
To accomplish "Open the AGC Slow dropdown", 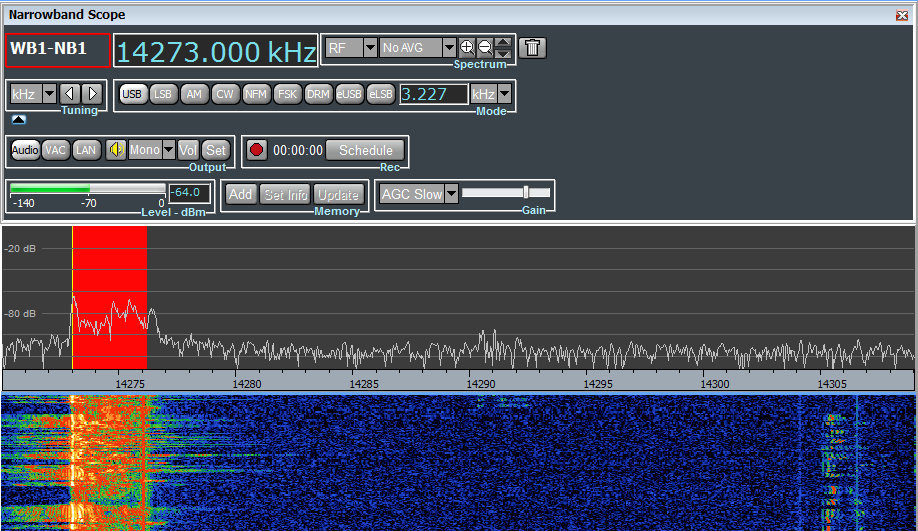I will tap(451, 194).
